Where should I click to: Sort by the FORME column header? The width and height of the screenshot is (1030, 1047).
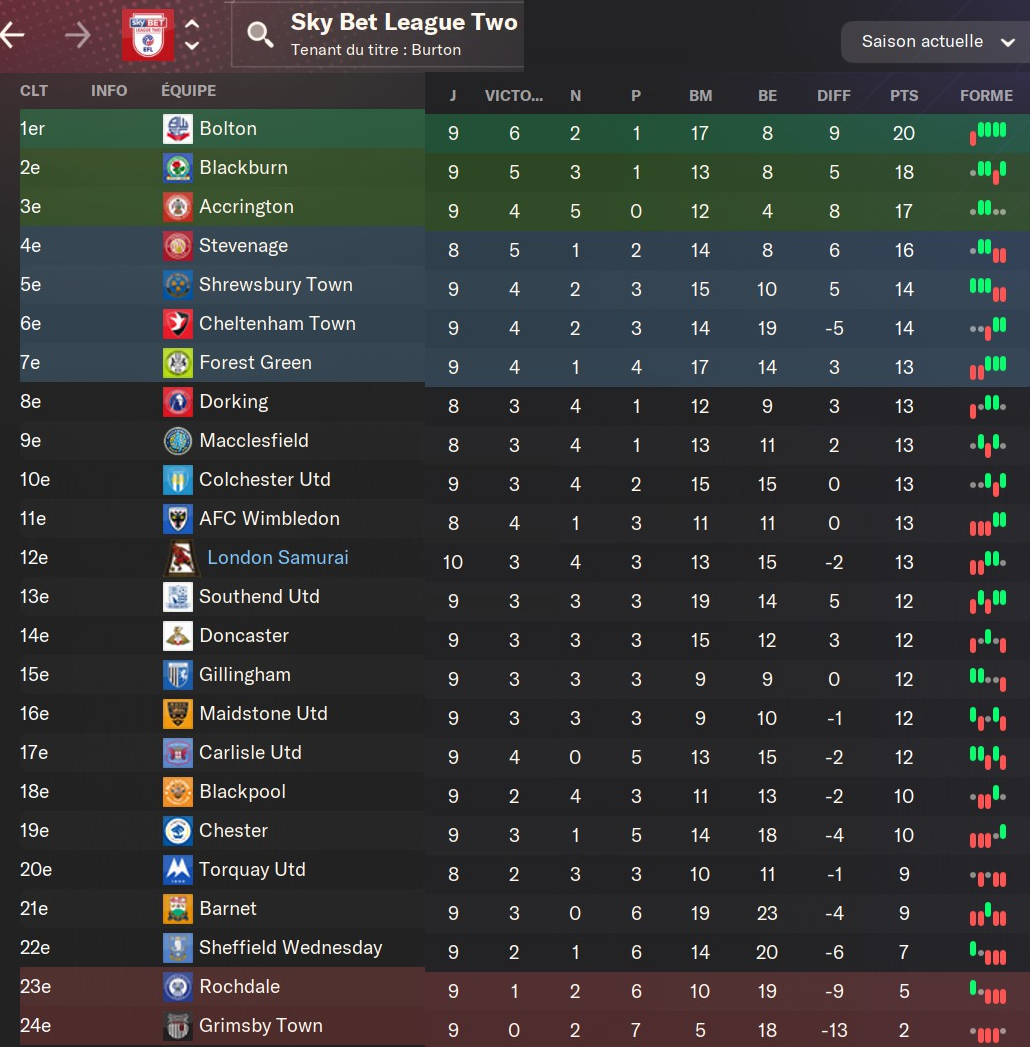986,96
